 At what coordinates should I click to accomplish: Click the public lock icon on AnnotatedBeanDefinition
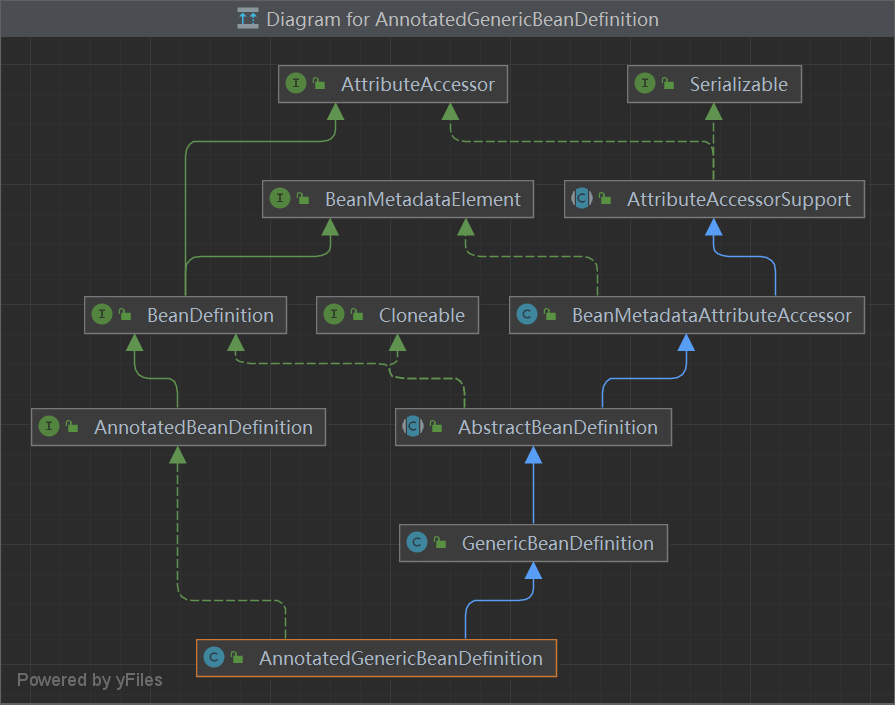[72, 426]
